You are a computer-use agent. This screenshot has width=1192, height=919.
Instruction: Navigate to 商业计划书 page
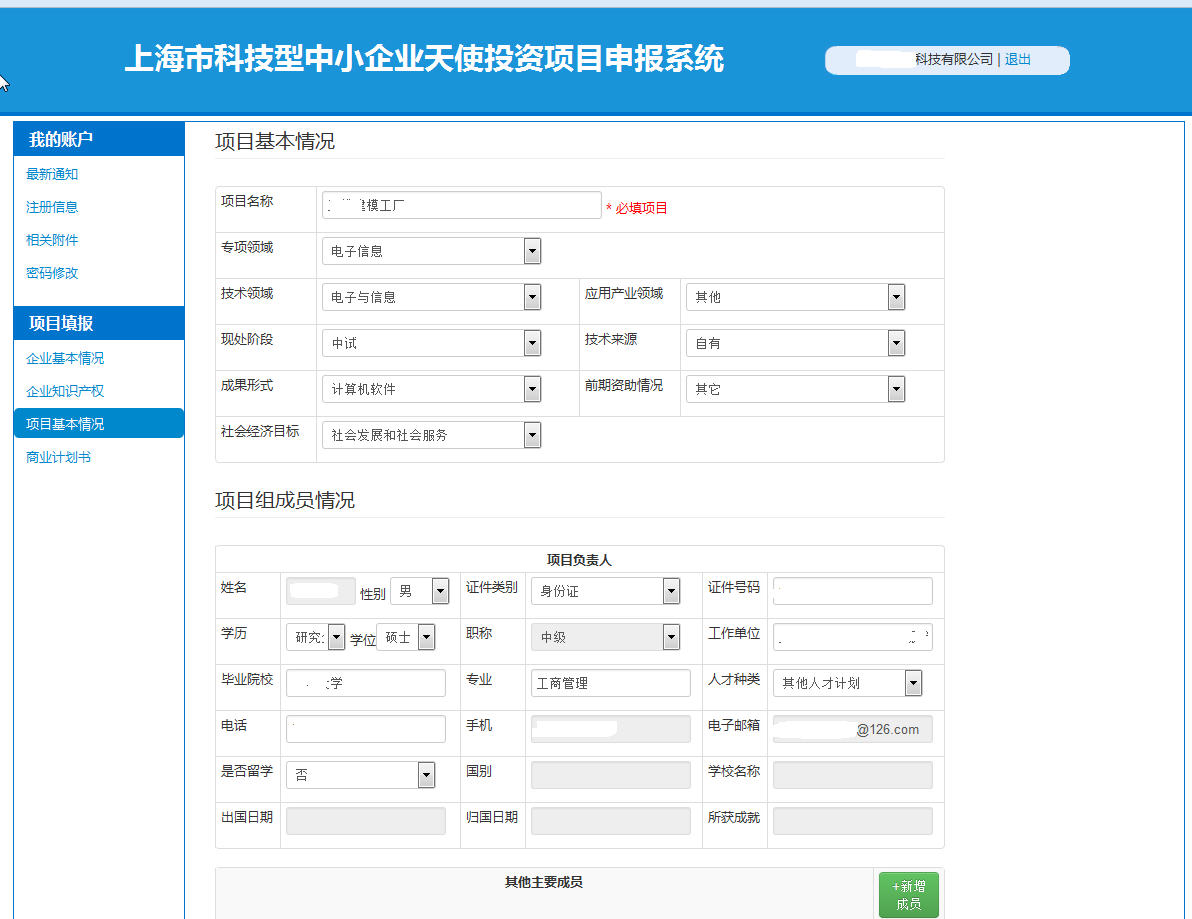(x=59, y=457)
